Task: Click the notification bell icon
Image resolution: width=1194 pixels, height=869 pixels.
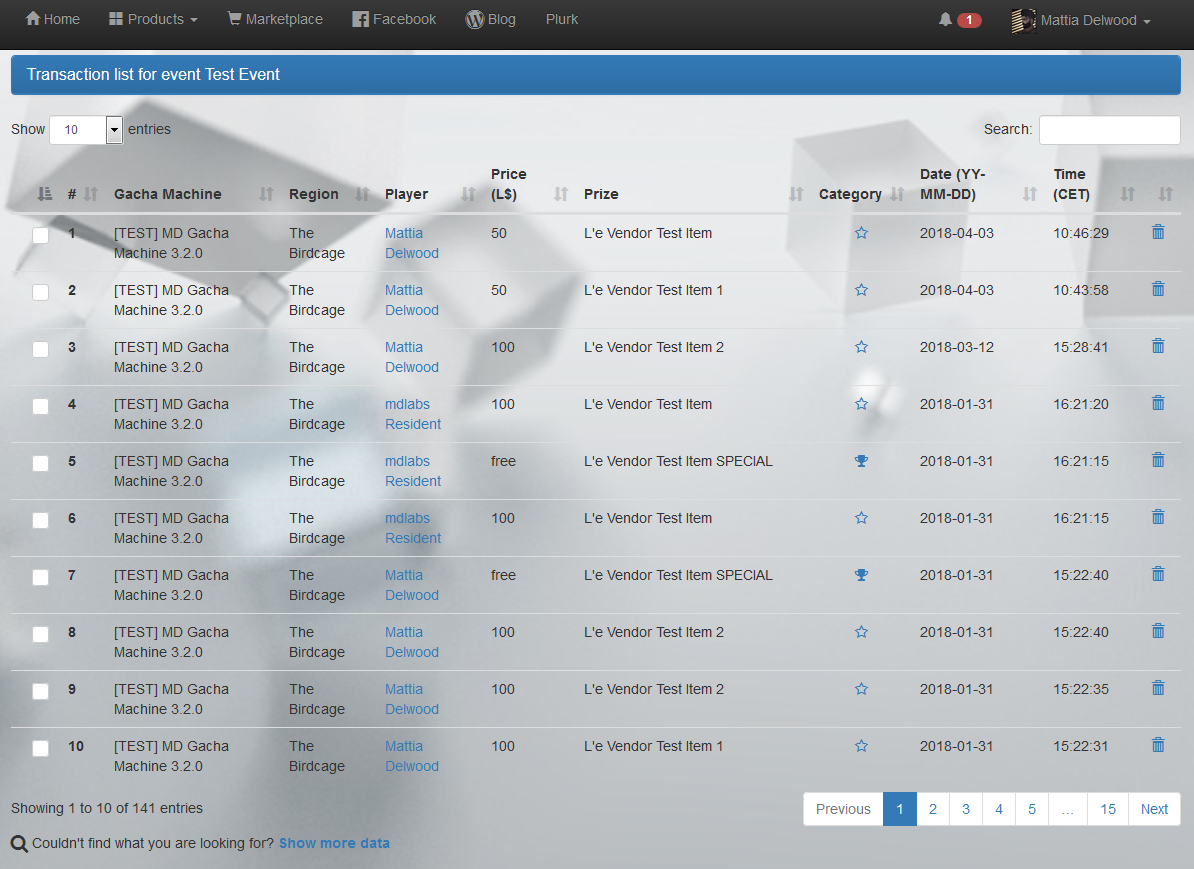Action: click(x=945, y=19)
